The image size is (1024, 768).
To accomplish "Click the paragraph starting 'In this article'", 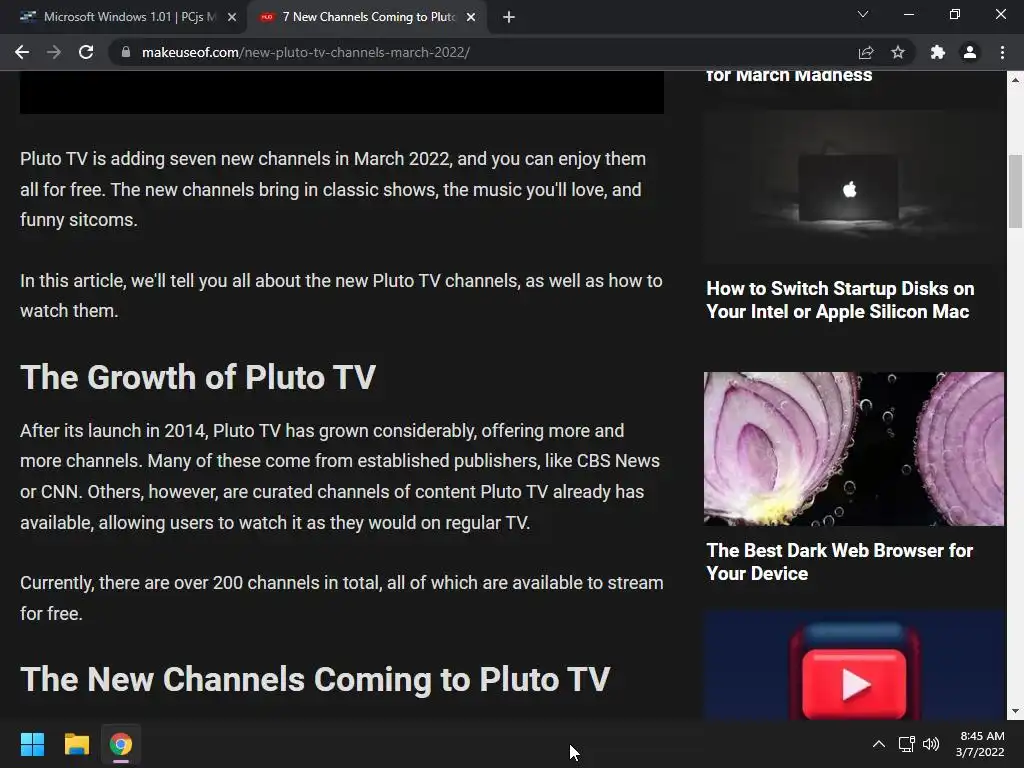I will coord(341,296).
